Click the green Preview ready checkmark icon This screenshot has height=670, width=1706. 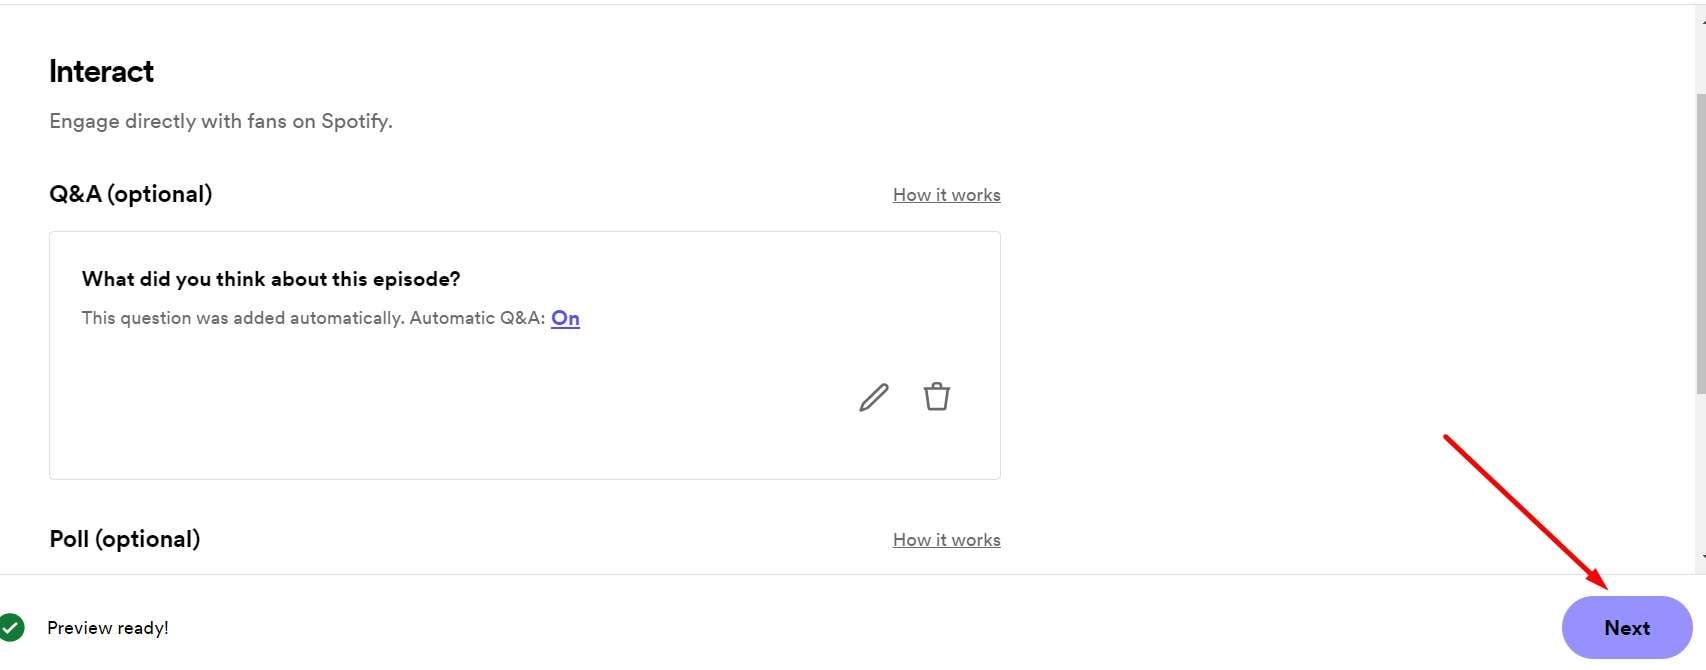point(11,627)
